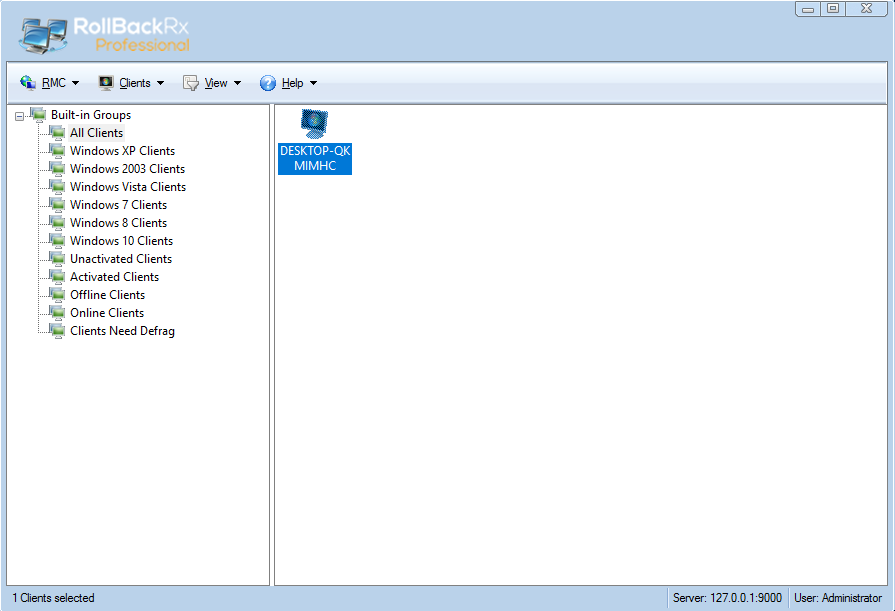Show Online Clients group
Viewport: 895px width, 611px height.
[106, 313]
